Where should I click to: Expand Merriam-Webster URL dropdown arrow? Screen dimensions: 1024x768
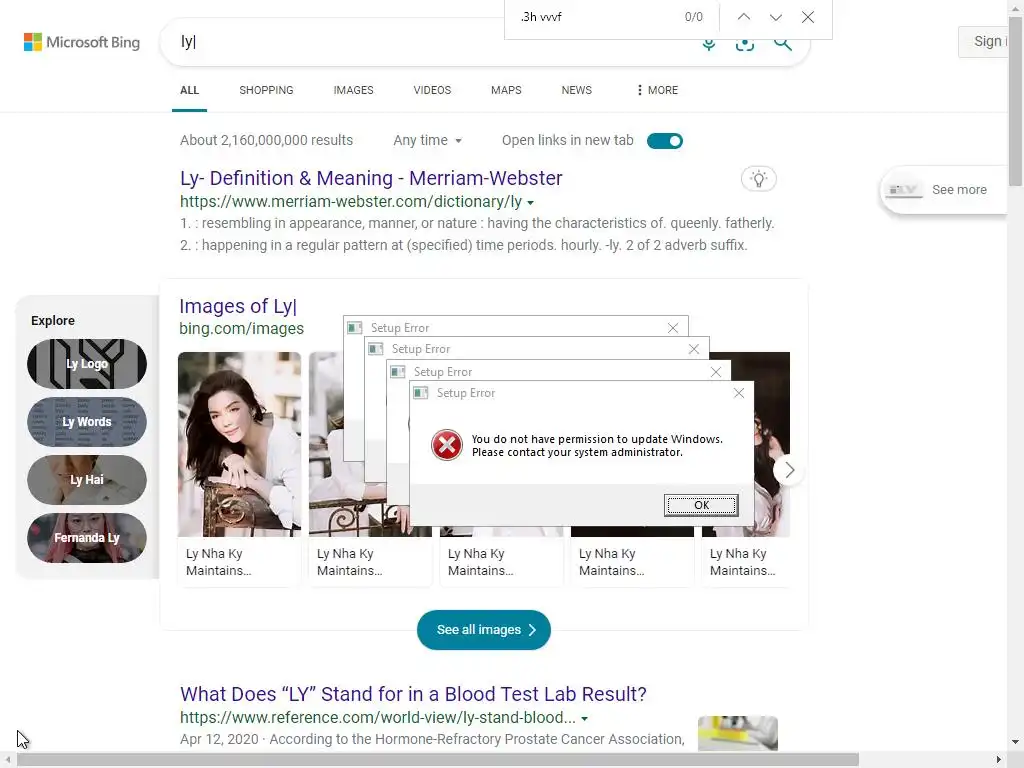[x=530, y=202]
